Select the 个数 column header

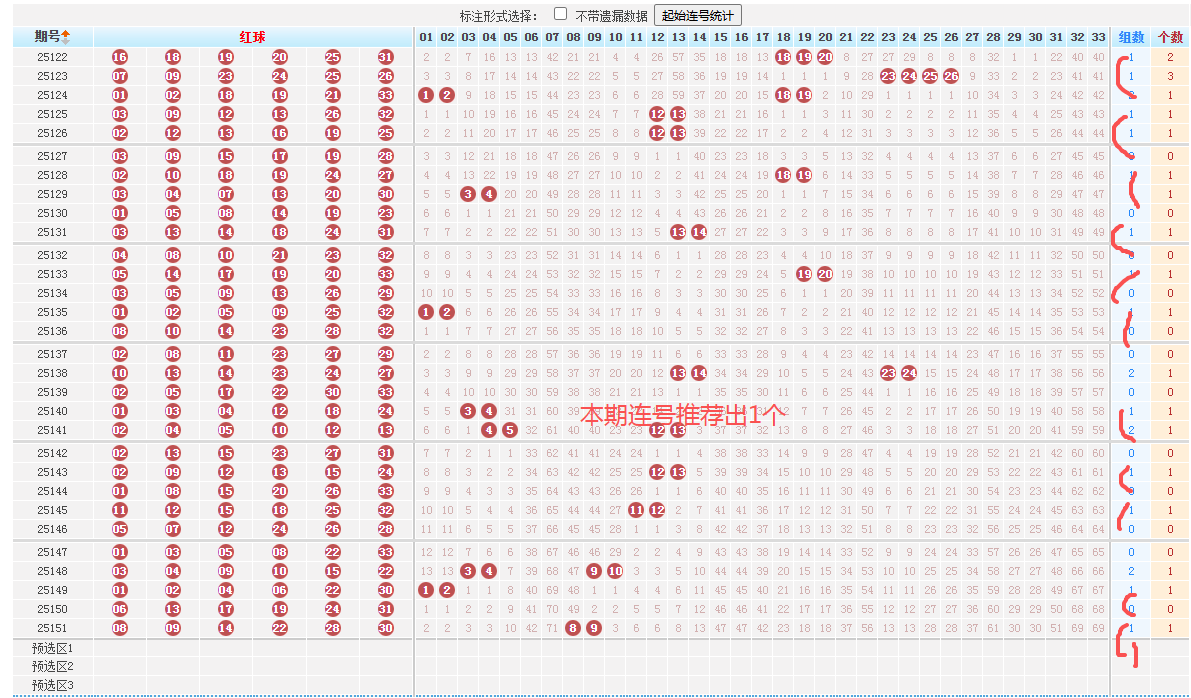pyautogui.click(x=1170, y=36)
